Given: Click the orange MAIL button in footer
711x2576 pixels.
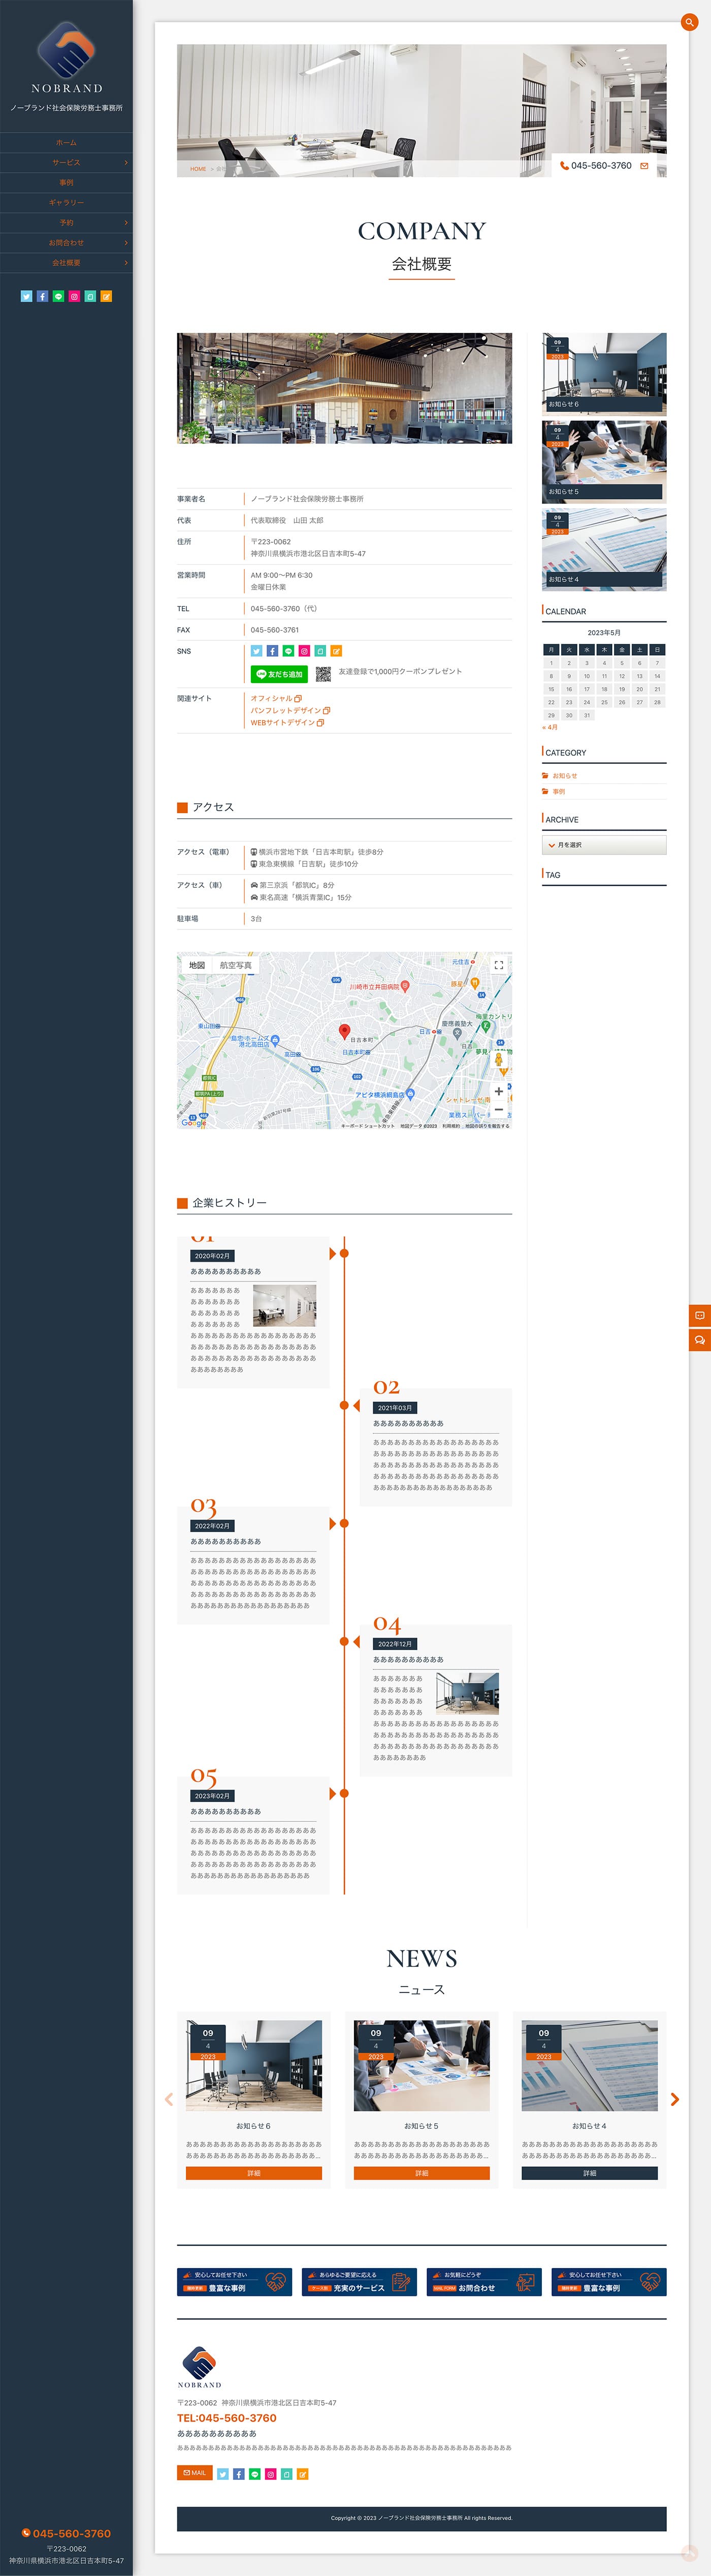Looking at the screenshot, I should point(195,2473).
